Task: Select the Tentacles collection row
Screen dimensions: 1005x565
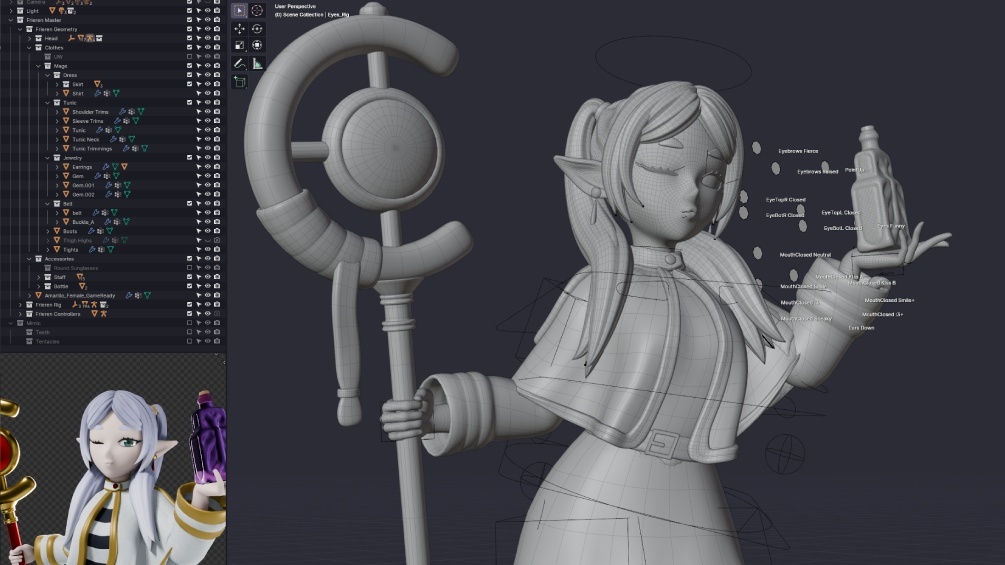Action: click(x=47, y=341)
